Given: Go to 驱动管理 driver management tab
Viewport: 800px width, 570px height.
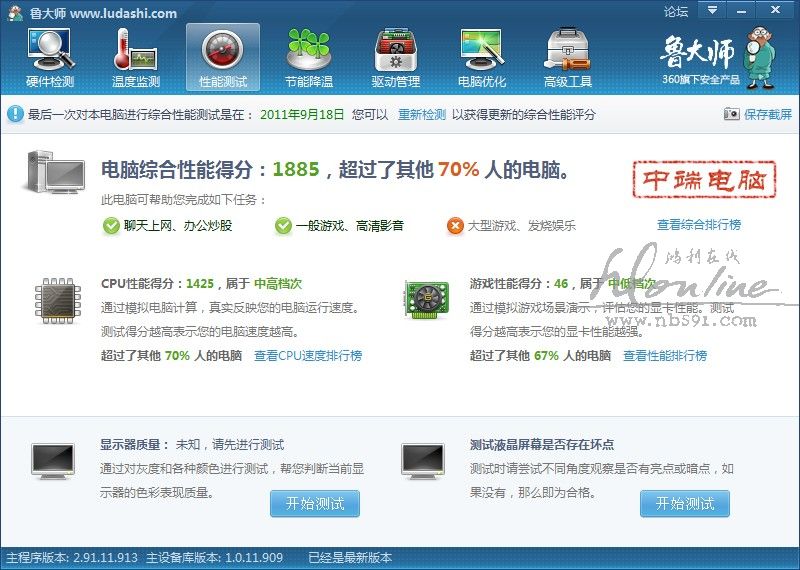Looking at the screenshot, I should tap(395, 57).
